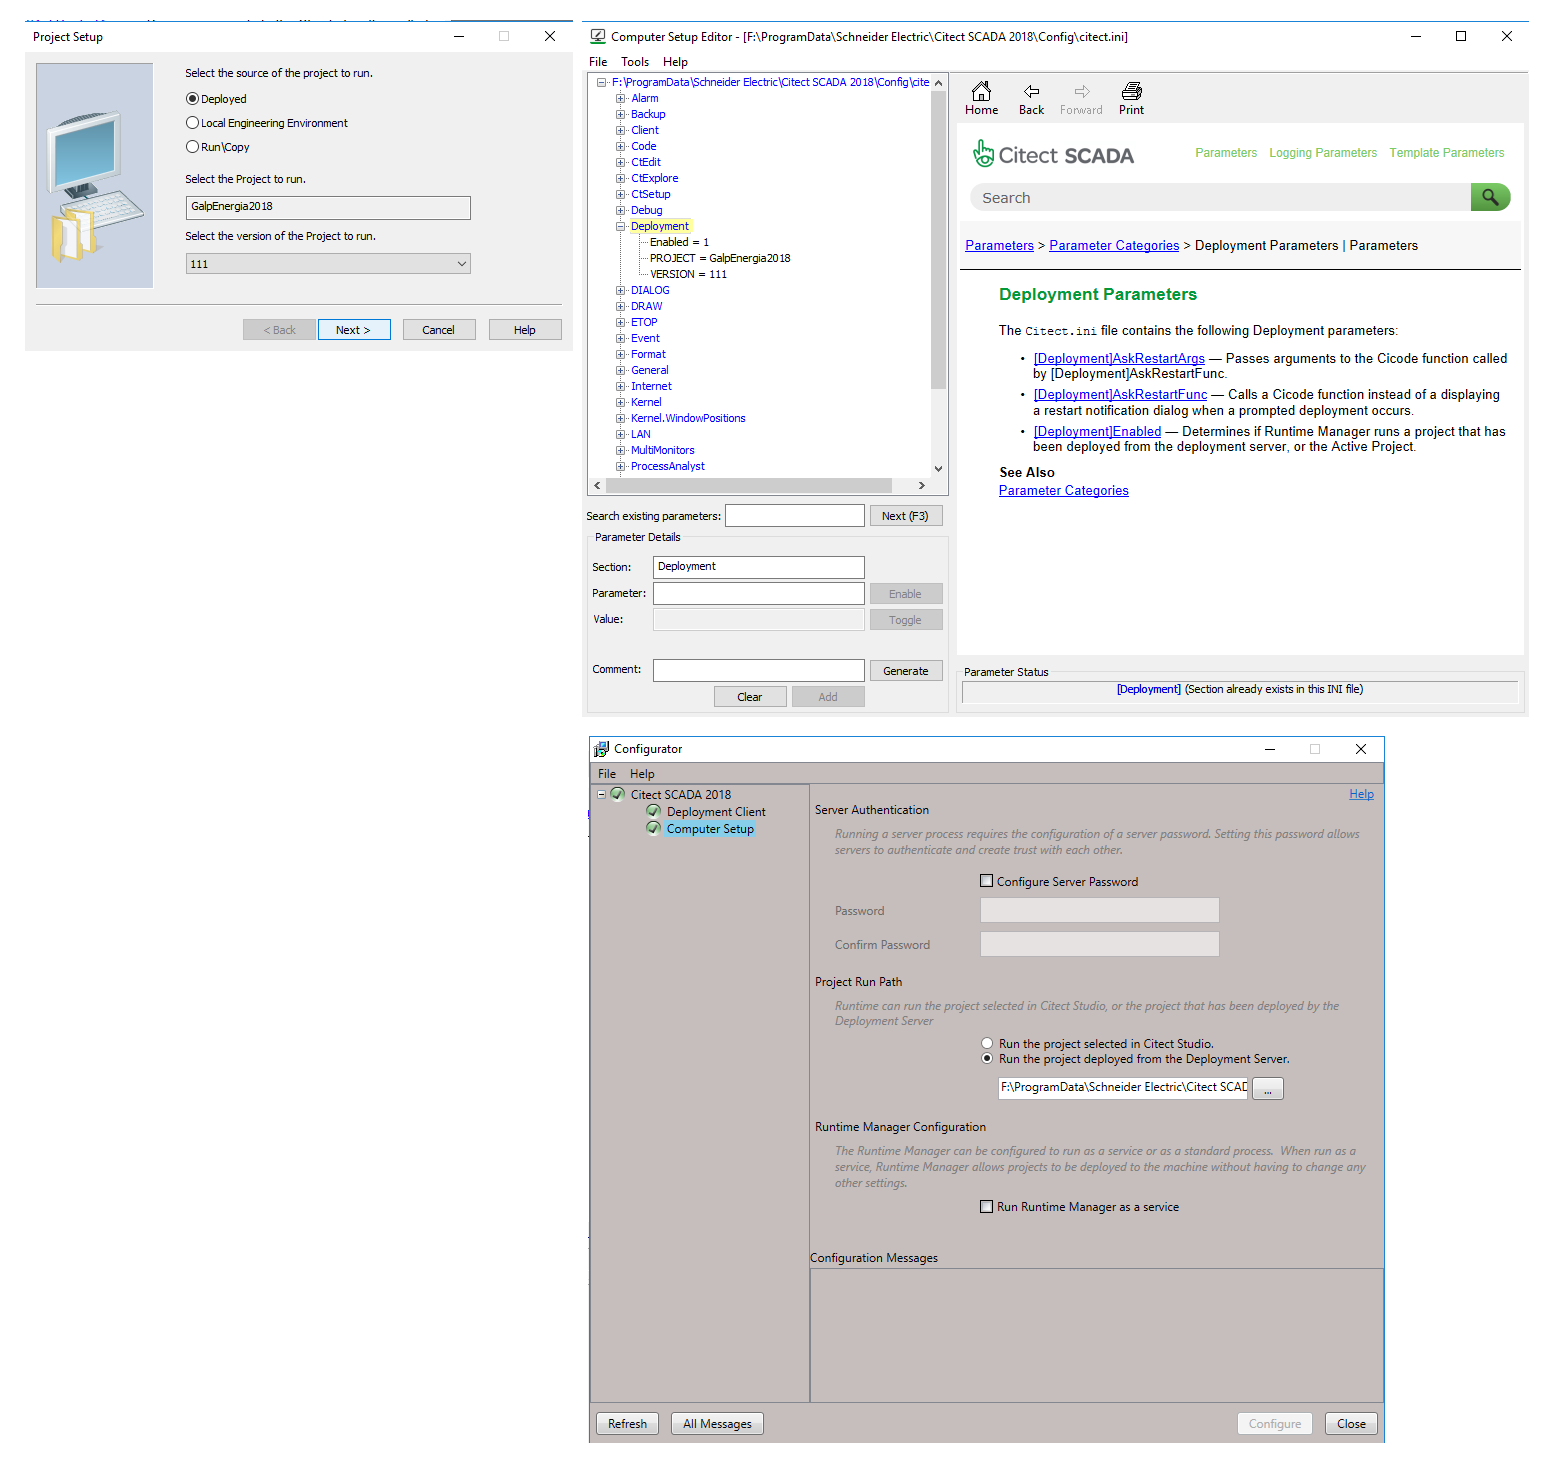The image size is (1560, 1476).
Task: Click the Comment input field
Action: tap(759, 670)
